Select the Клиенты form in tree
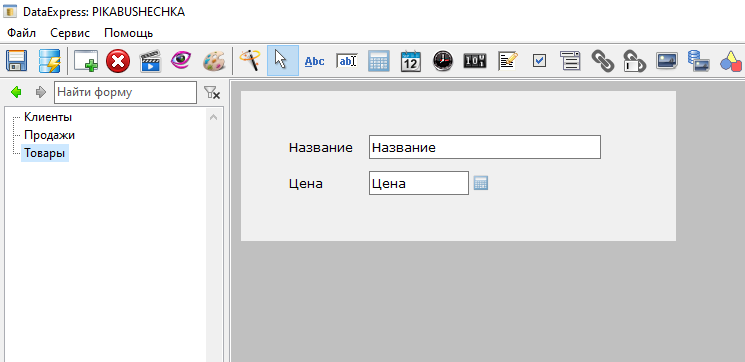This screenshot has width=745, height=362. pyautogui.click(x=48, y=117)
